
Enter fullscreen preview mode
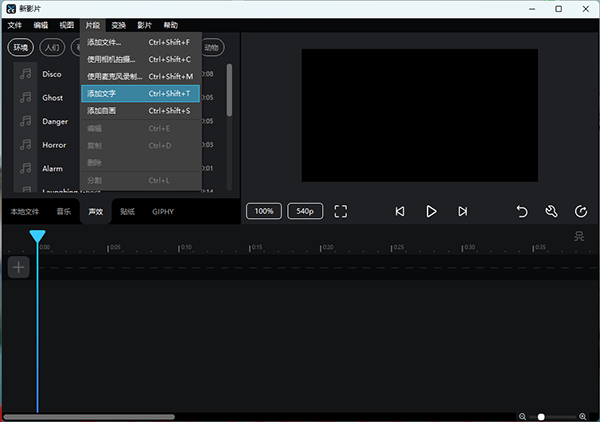click(341, 211)
